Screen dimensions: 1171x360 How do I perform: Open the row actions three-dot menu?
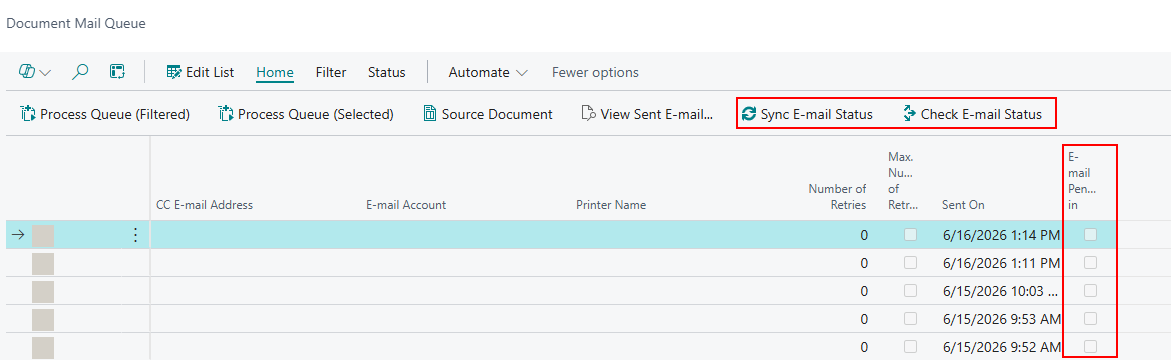(135, 235)
